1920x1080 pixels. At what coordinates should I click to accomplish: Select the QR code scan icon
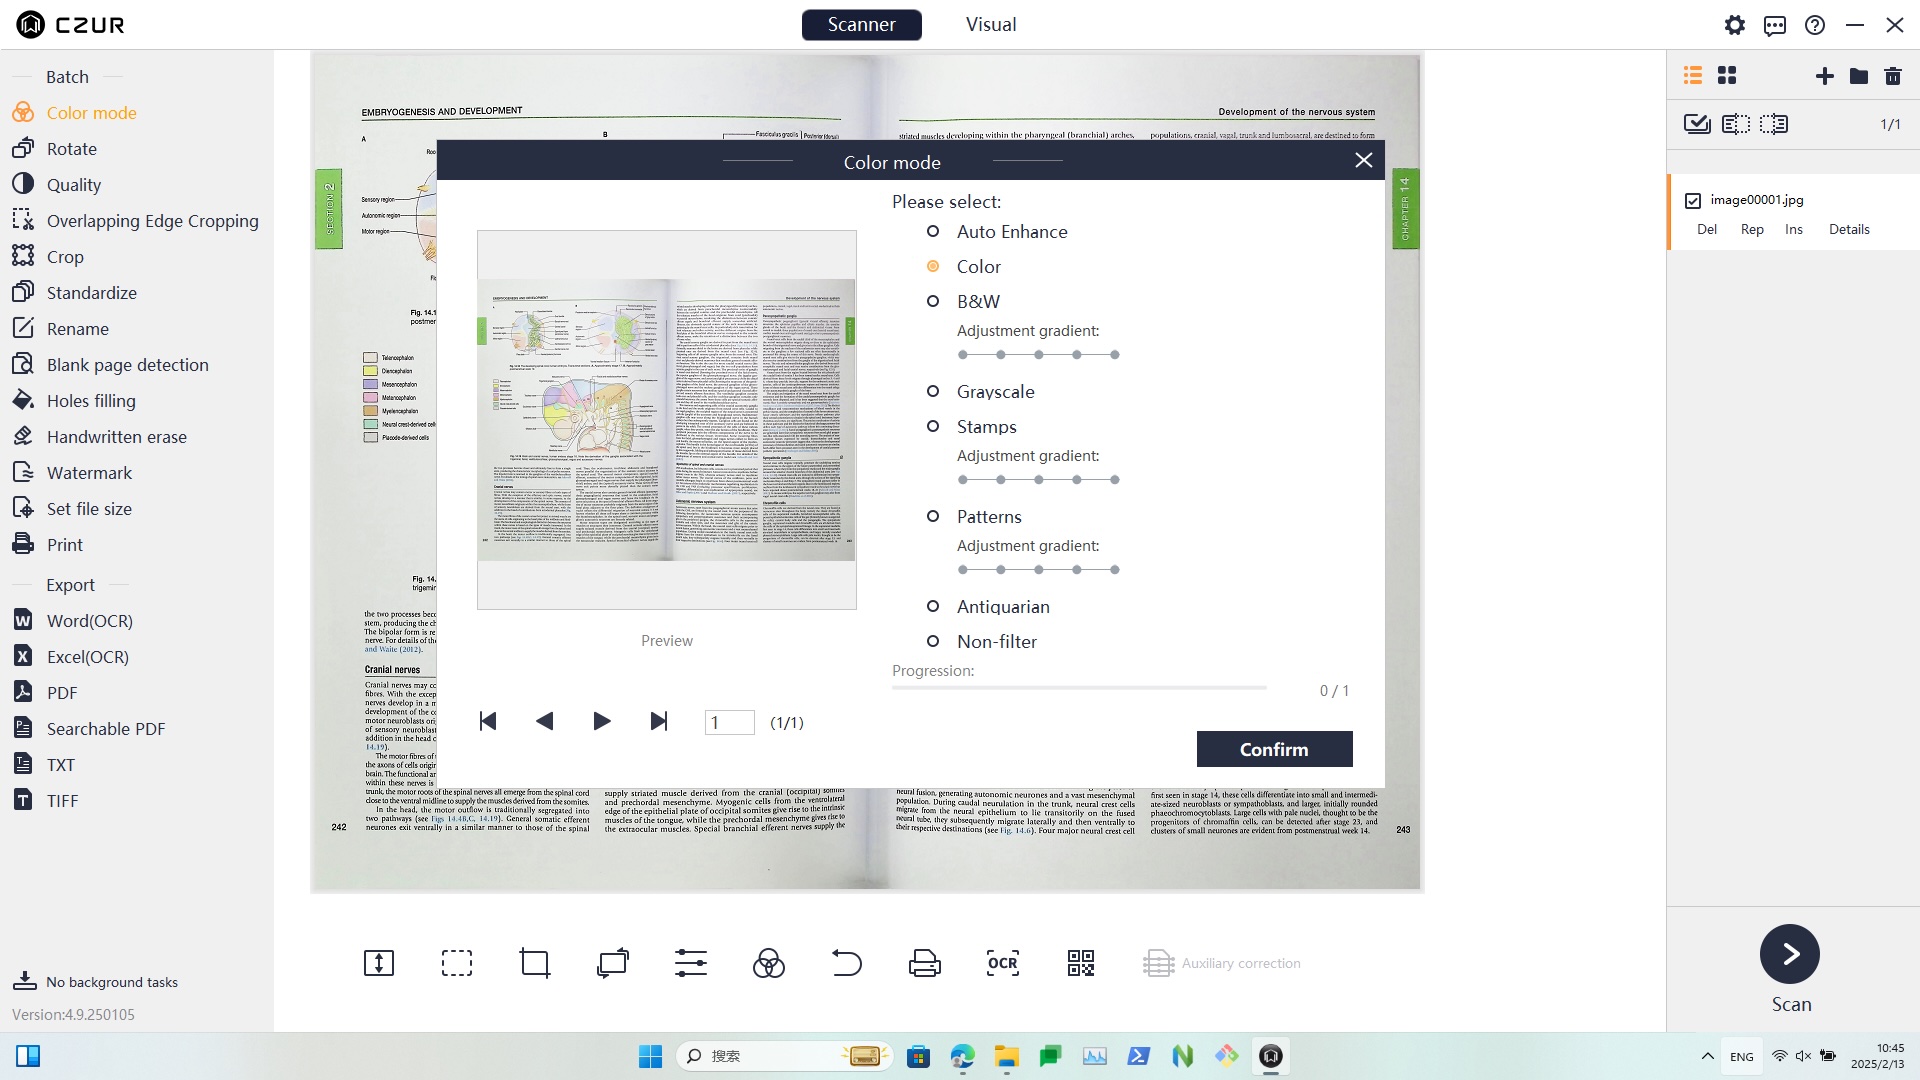[1081, 963]
